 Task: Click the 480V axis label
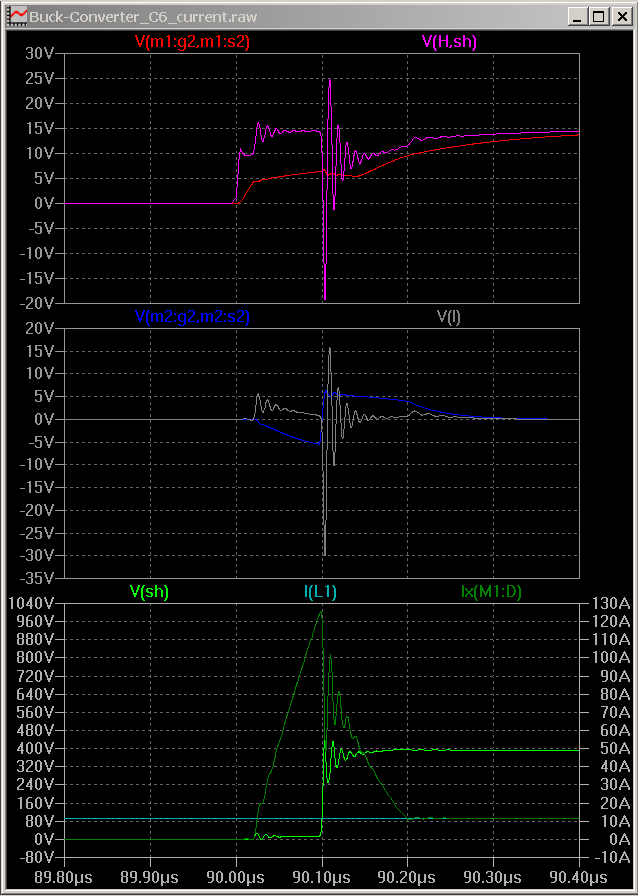point(38,730)
